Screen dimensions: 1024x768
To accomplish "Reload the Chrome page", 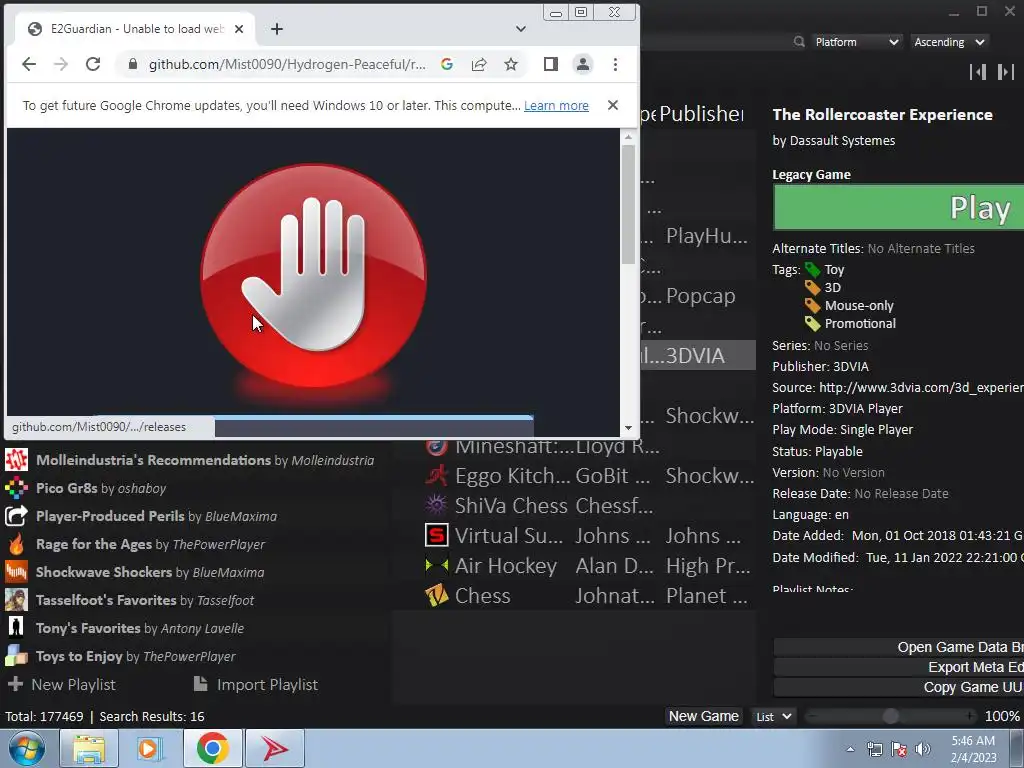I will (x=93, y=64).
